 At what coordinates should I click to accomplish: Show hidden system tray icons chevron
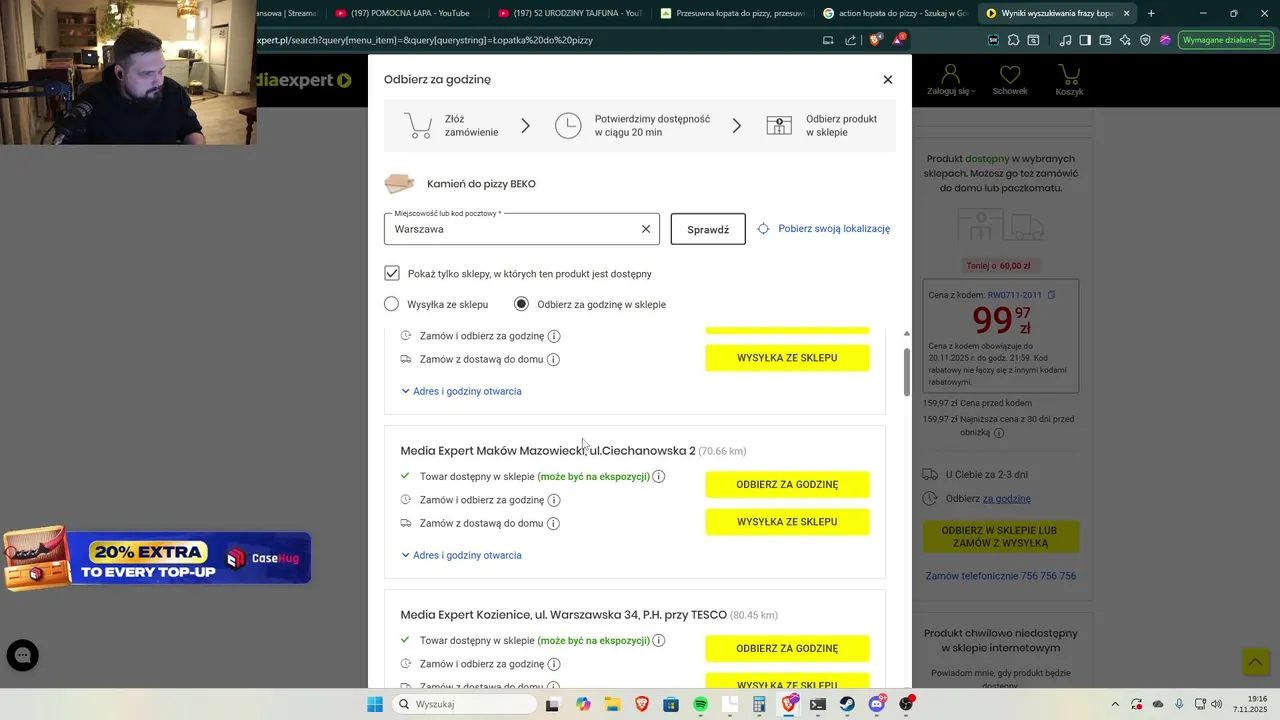coord(1115,704)
